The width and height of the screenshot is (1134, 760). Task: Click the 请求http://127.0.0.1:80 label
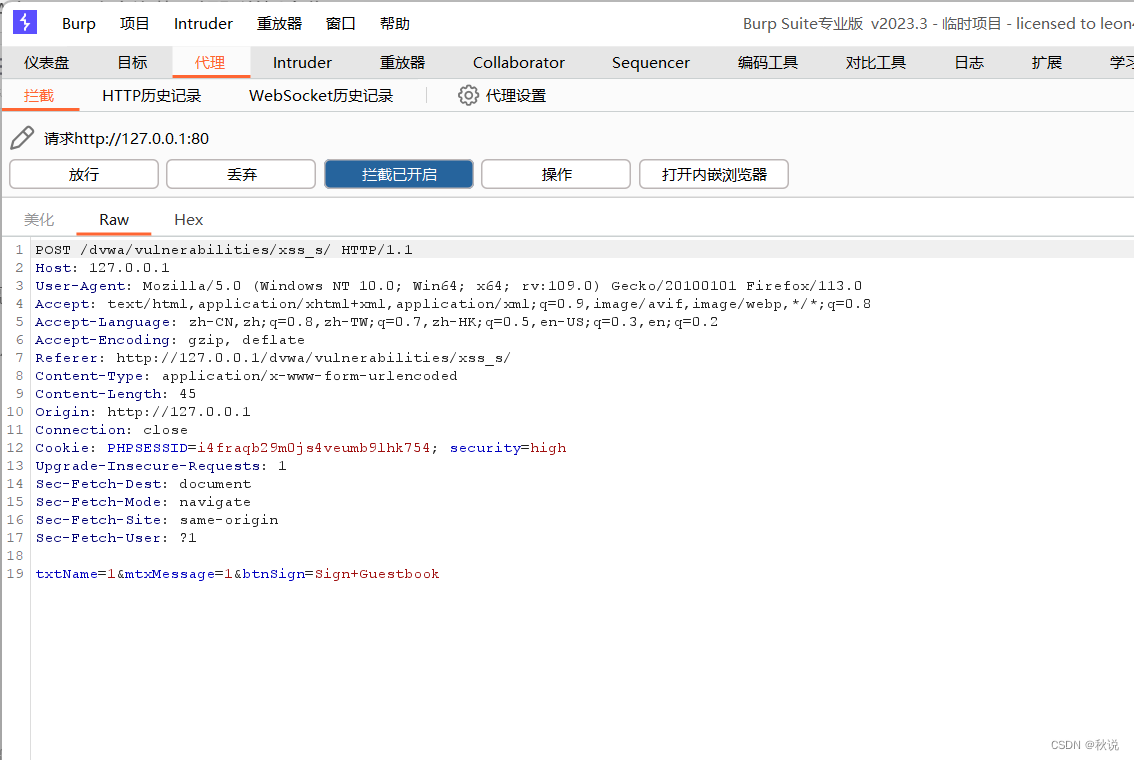click(127, 138)
